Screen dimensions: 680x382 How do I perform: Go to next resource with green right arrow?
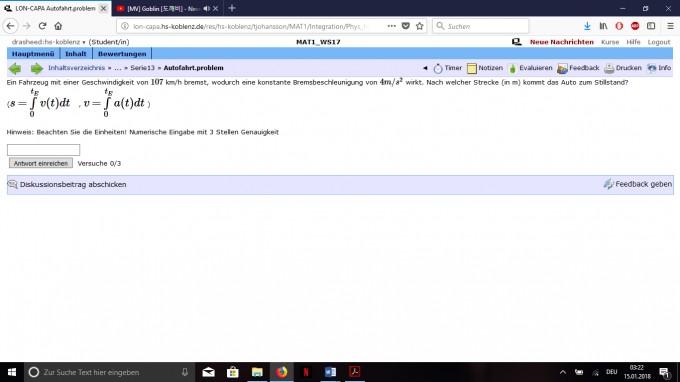coord(37,69)
